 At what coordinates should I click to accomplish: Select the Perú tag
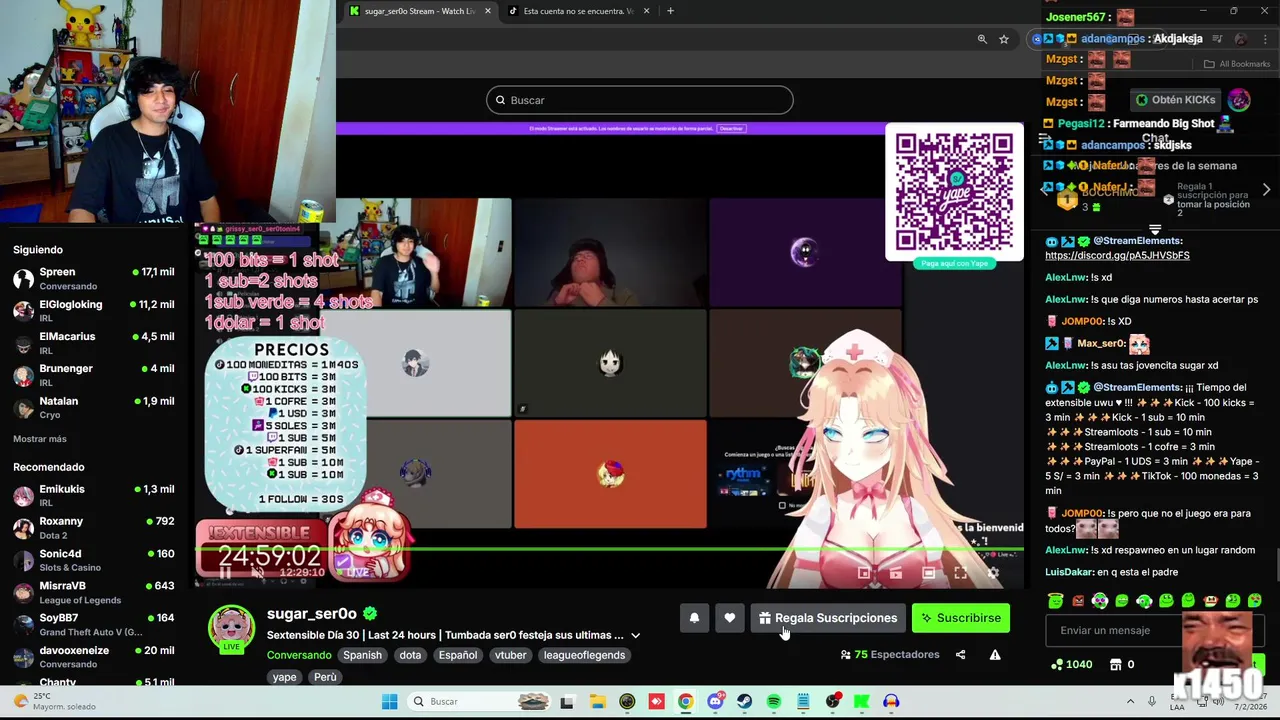pyautogui.click(x=325, y=677)
